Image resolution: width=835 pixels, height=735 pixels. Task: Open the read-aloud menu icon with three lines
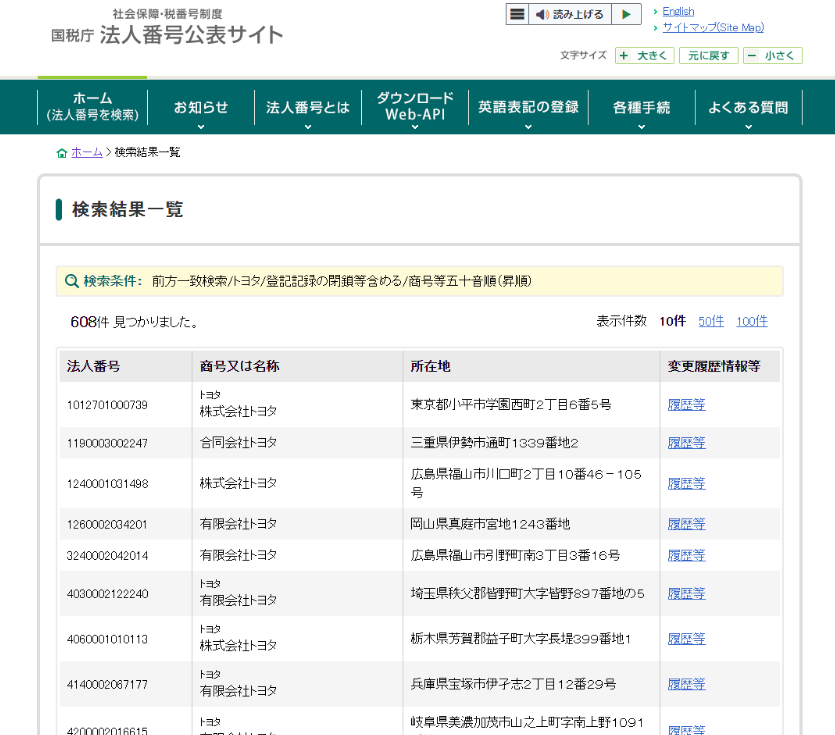click(x=517, y=14)
